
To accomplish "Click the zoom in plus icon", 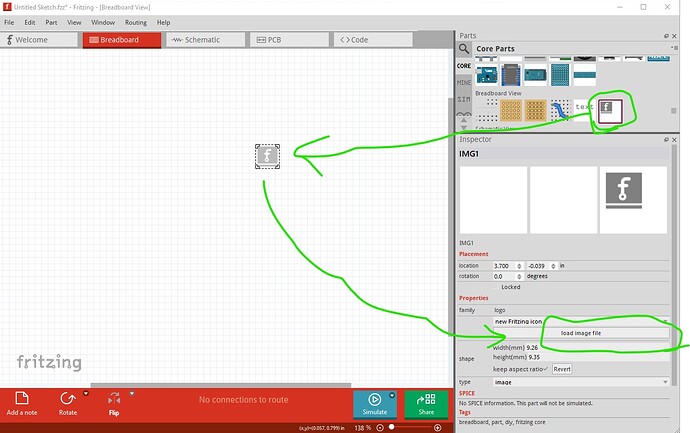I will coord(437,428).
